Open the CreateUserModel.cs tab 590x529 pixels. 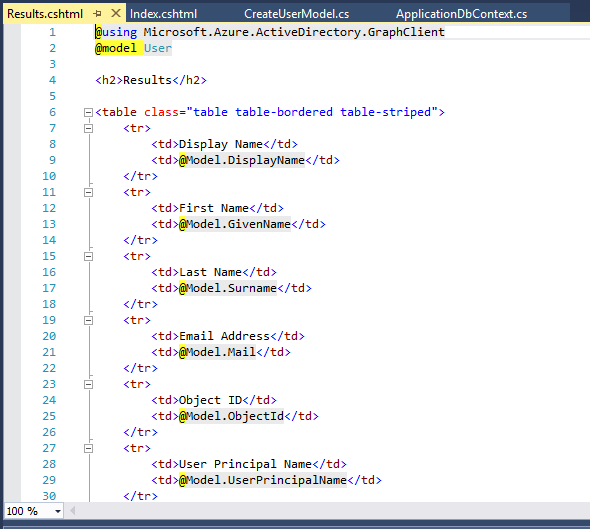[x=297, y=14]
